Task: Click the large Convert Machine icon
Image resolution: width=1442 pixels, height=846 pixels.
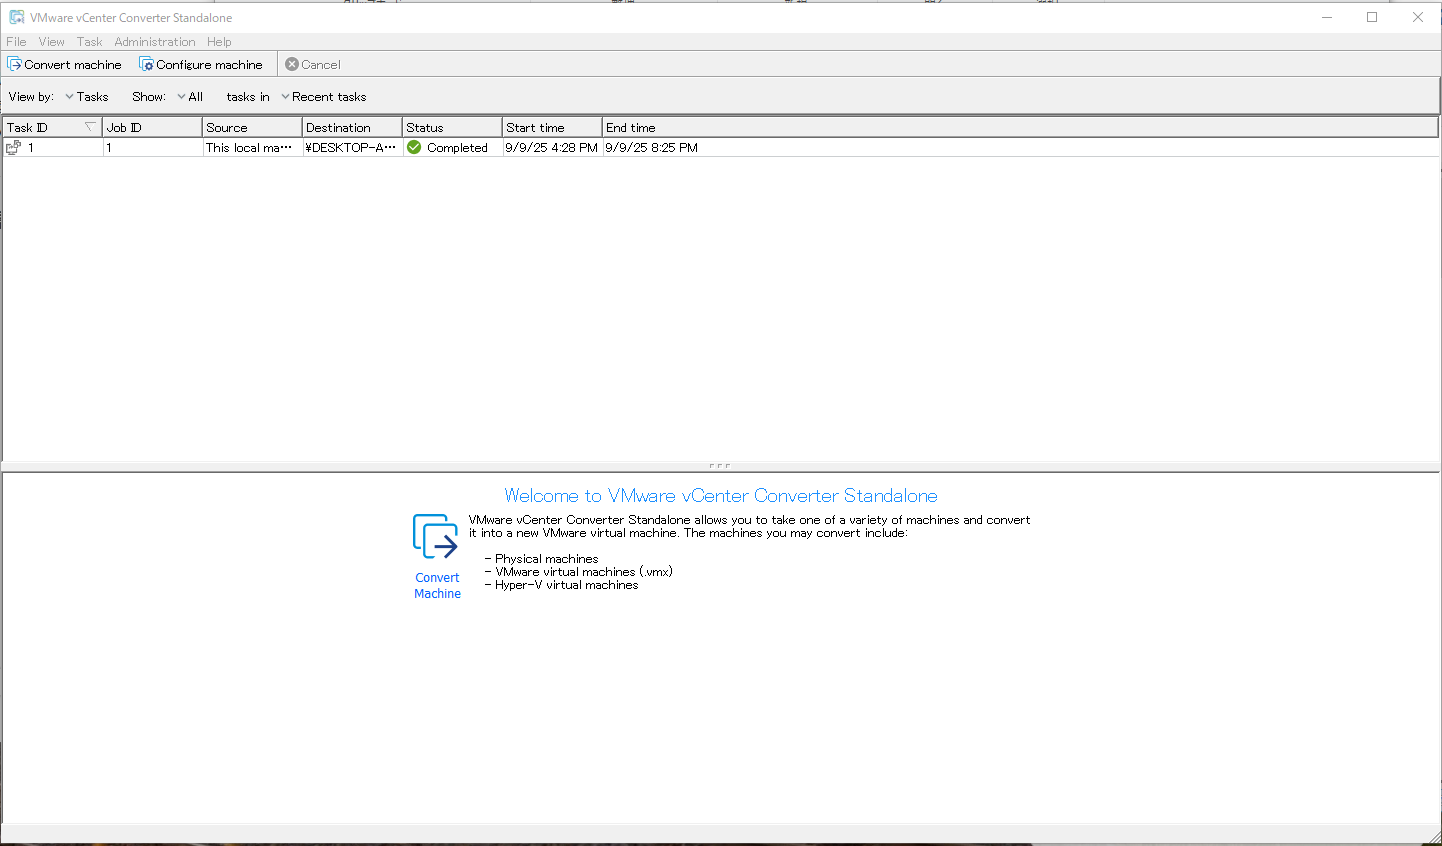Action: click(436, 537)
